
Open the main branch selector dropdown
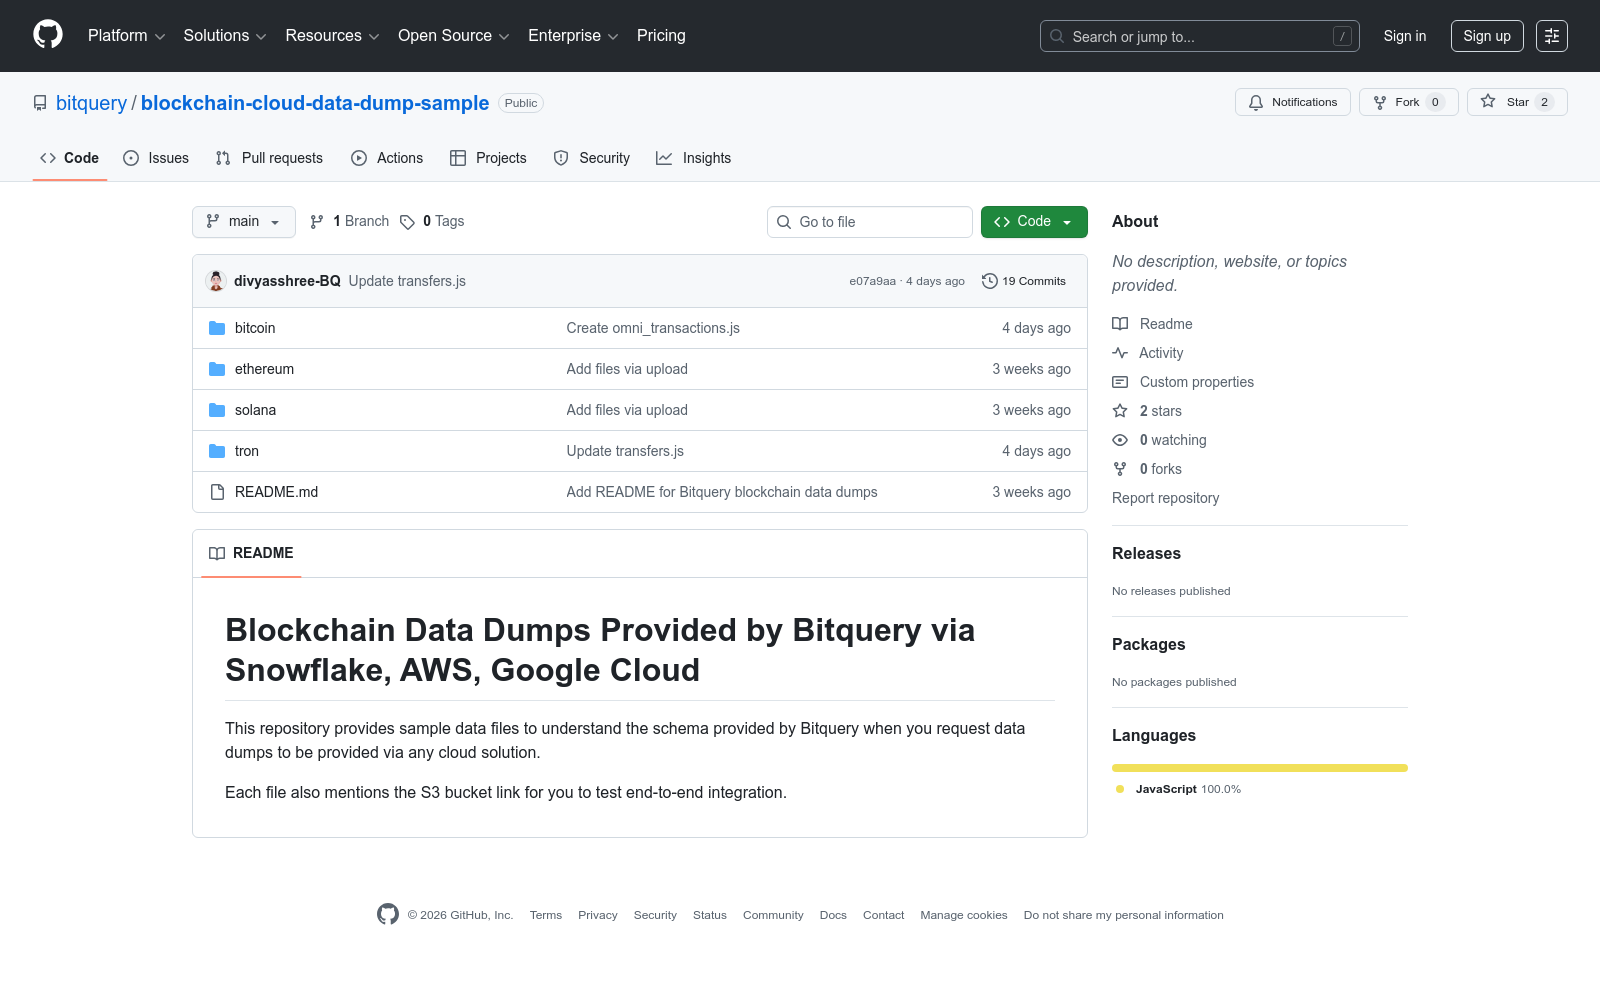244,222
